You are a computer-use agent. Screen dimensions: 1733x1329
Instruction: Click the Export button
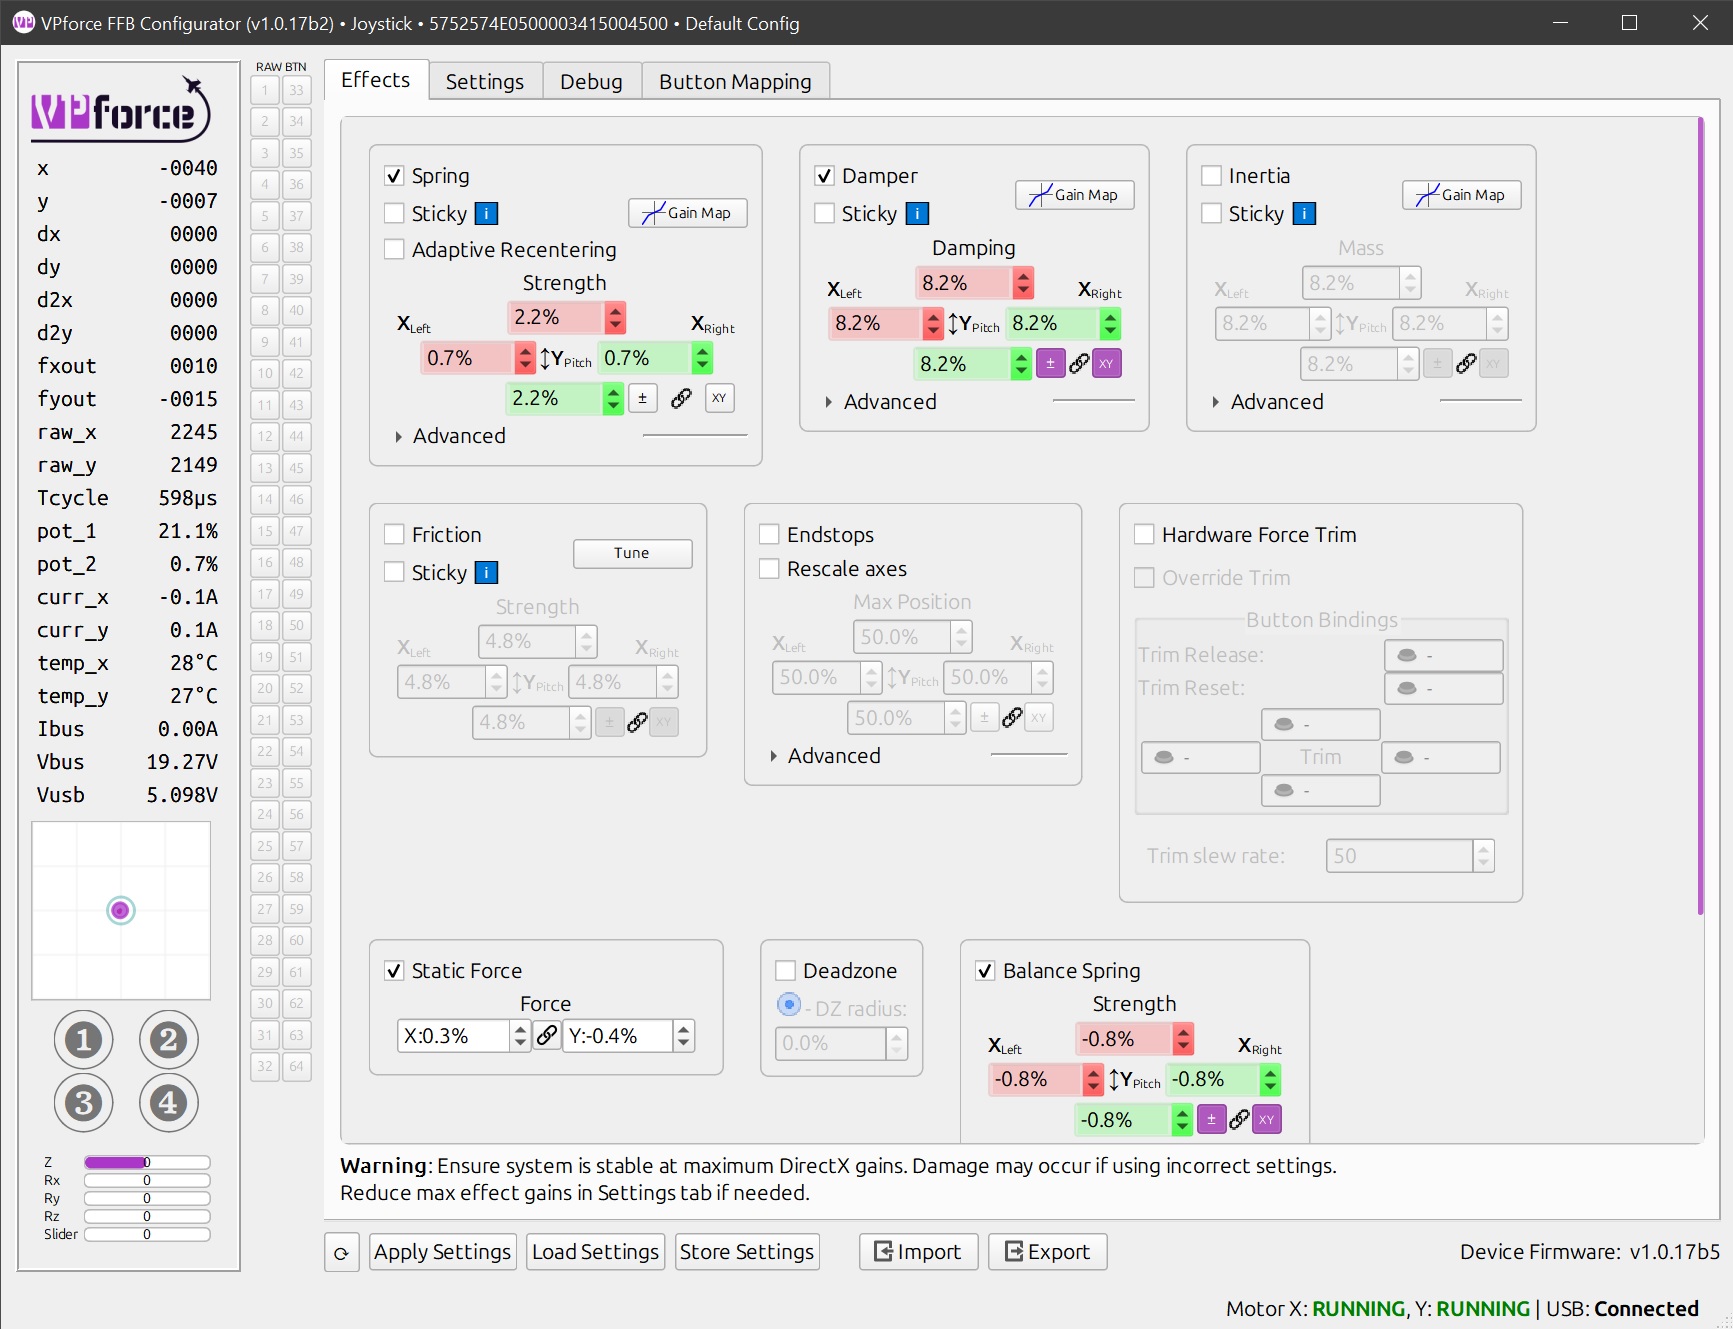click(x=1047, y=1252)
